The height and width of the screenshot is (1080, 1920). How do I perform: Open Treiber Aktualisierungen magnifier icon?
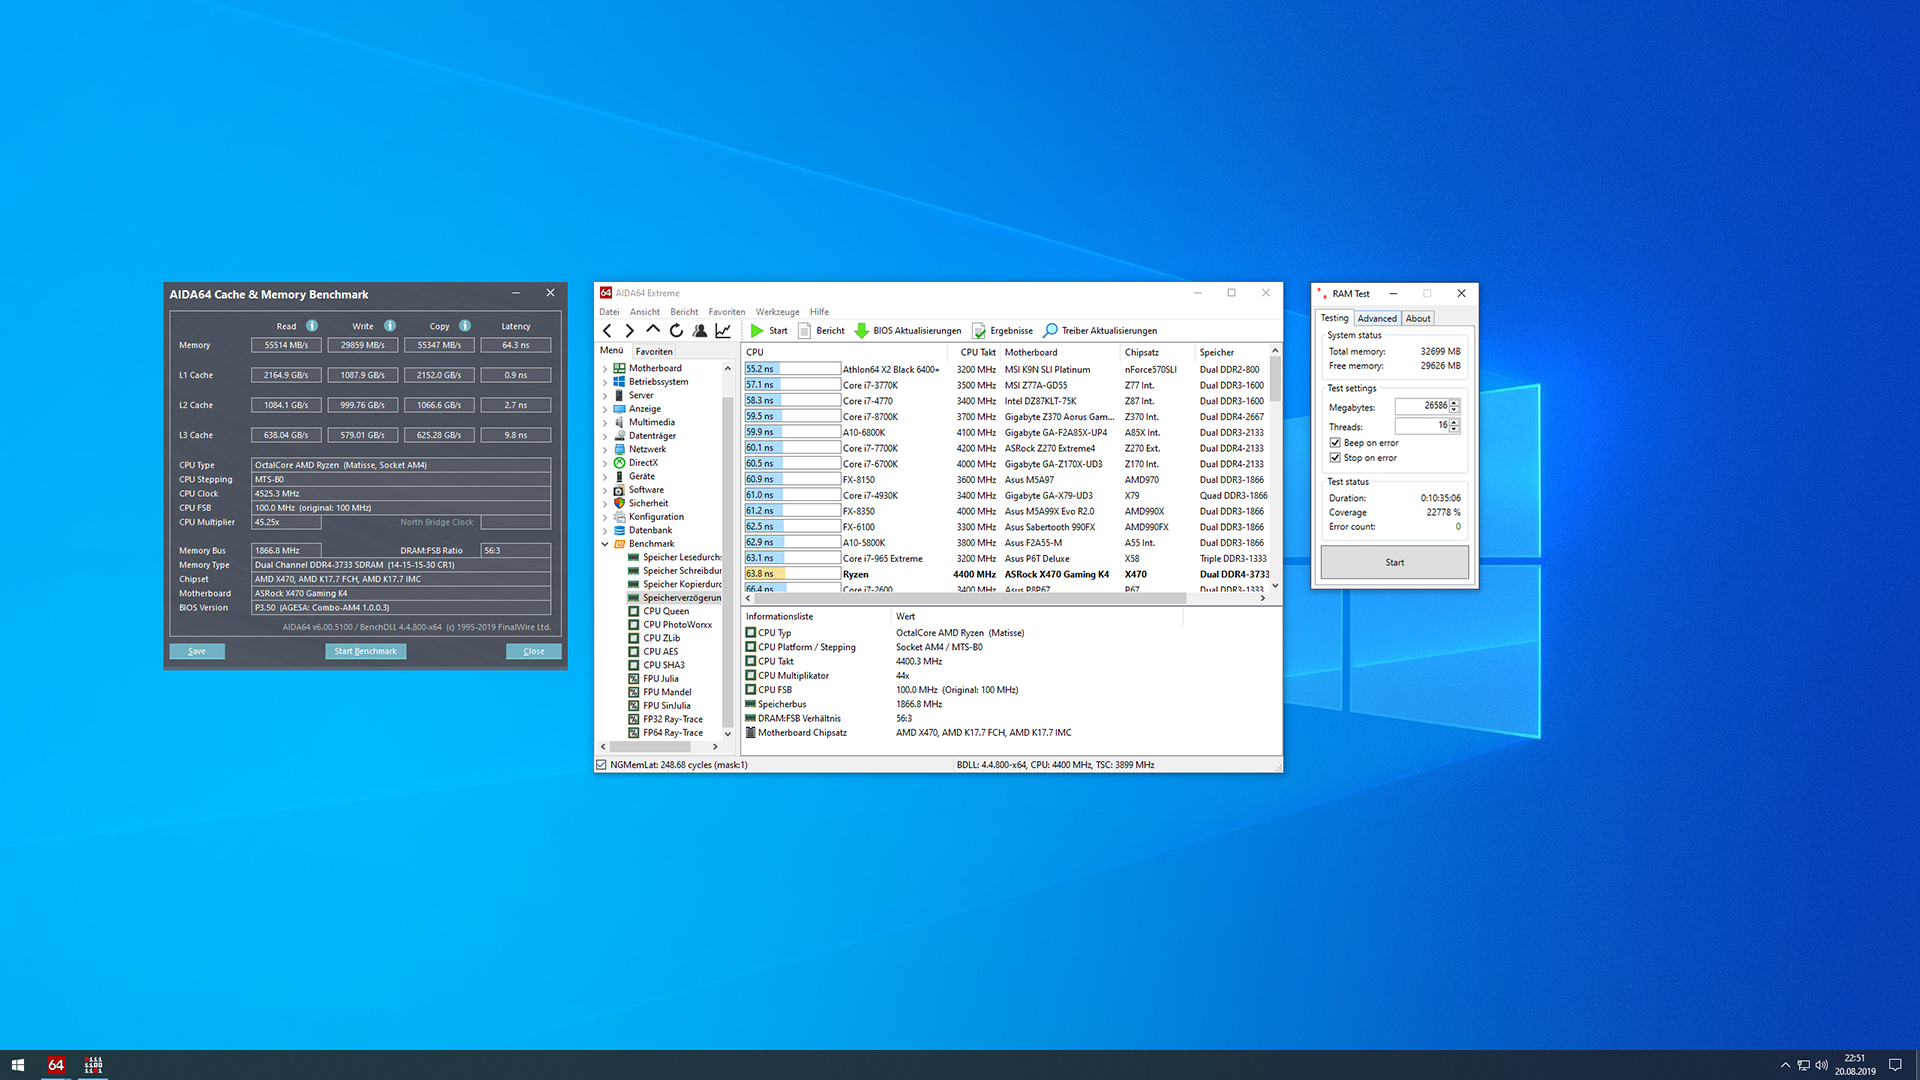1050,331
